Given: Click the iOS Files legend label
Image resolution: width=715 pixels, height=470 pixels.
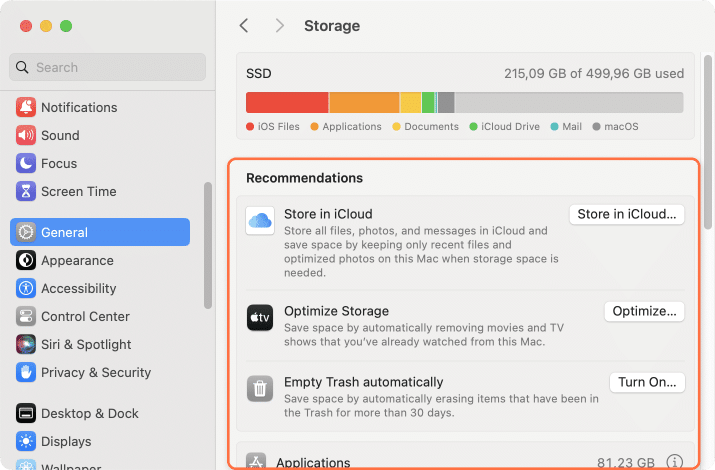Looking at the screenshot, I should tap(279, 126).
